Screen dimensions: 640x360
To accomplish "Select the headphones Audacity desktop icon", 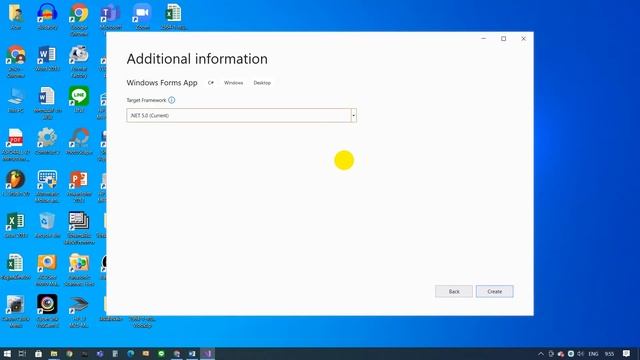I will (x=47, y=16).
